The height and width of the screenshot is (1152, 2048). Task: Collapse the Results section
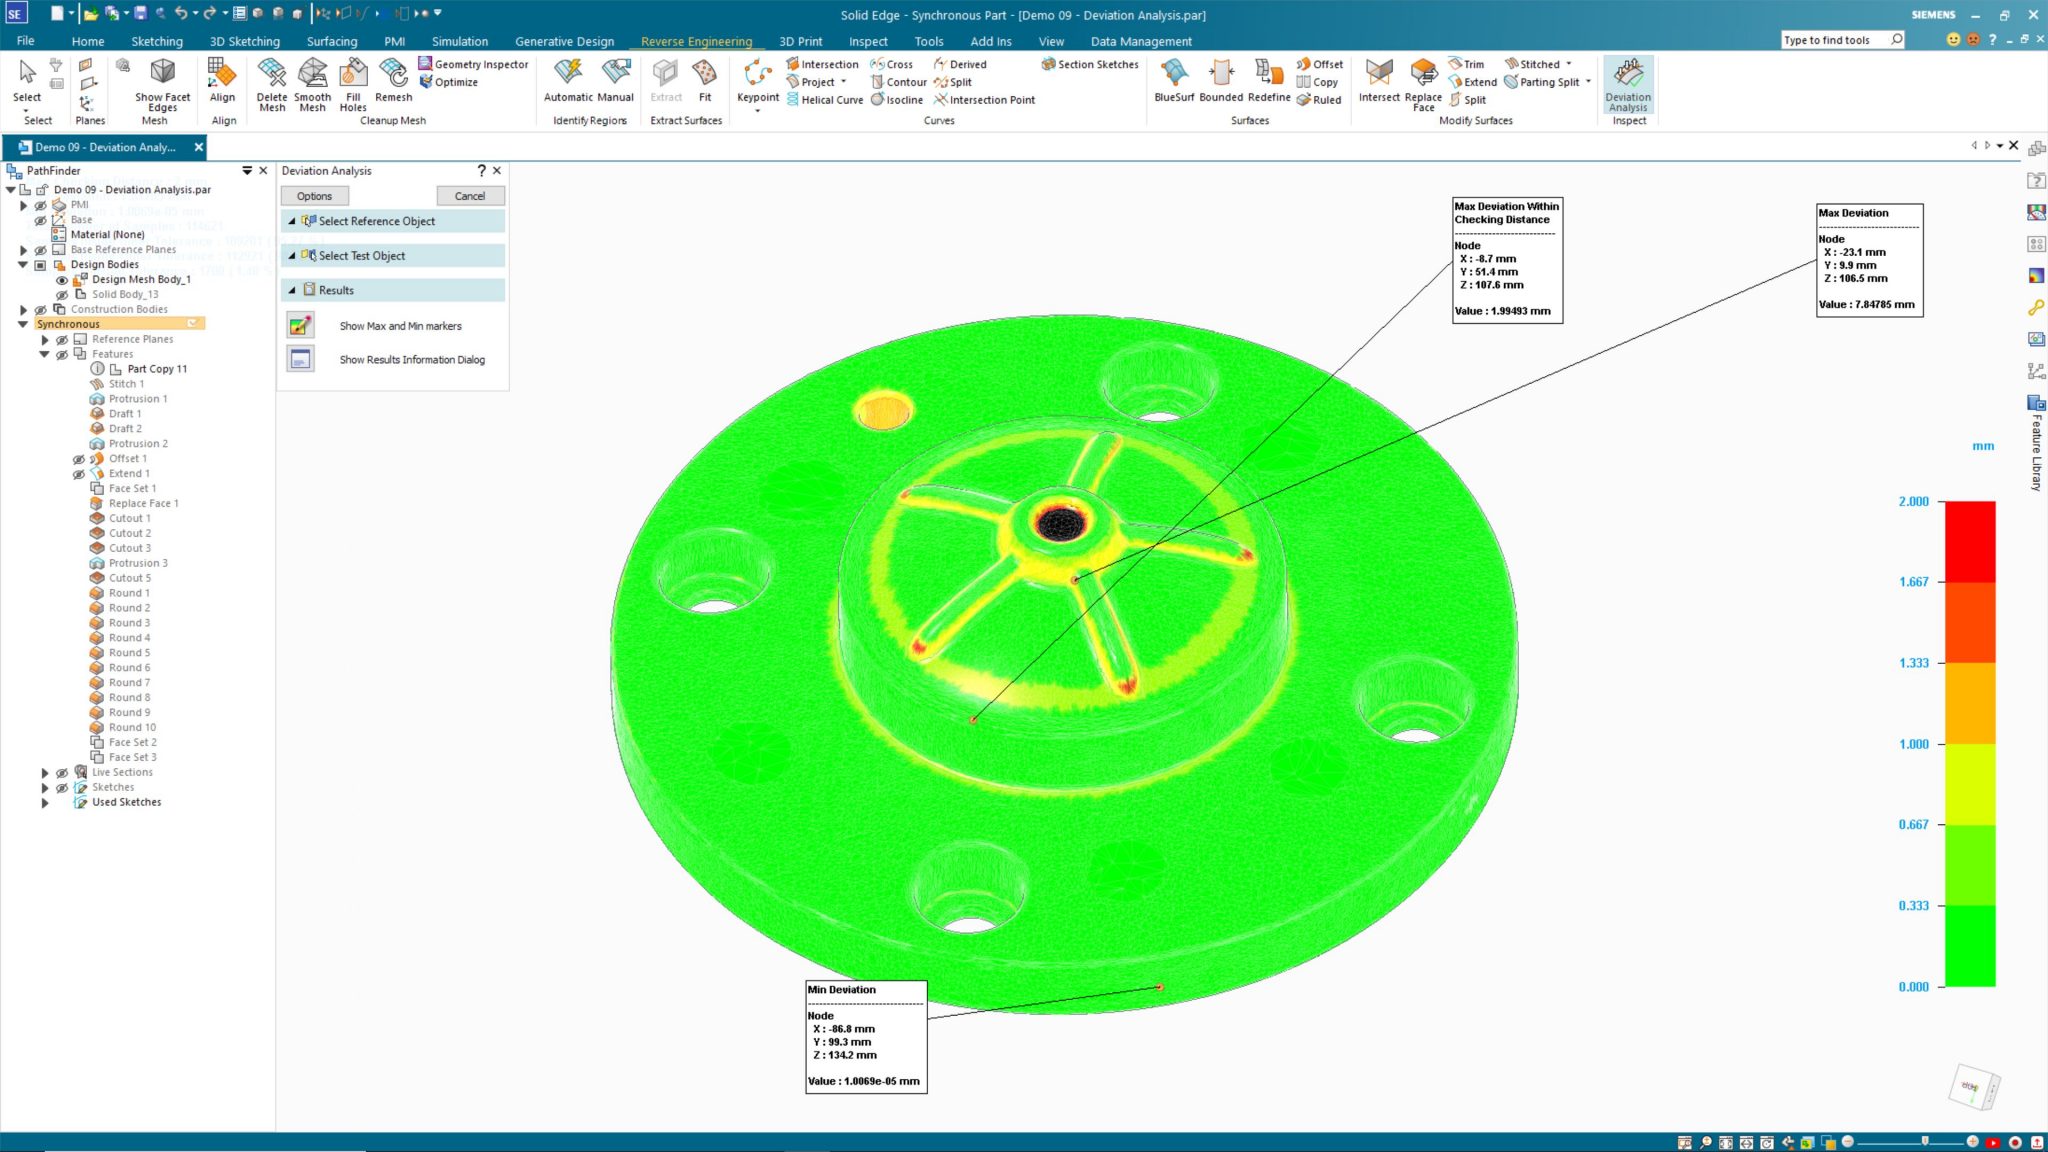[292, 290]
